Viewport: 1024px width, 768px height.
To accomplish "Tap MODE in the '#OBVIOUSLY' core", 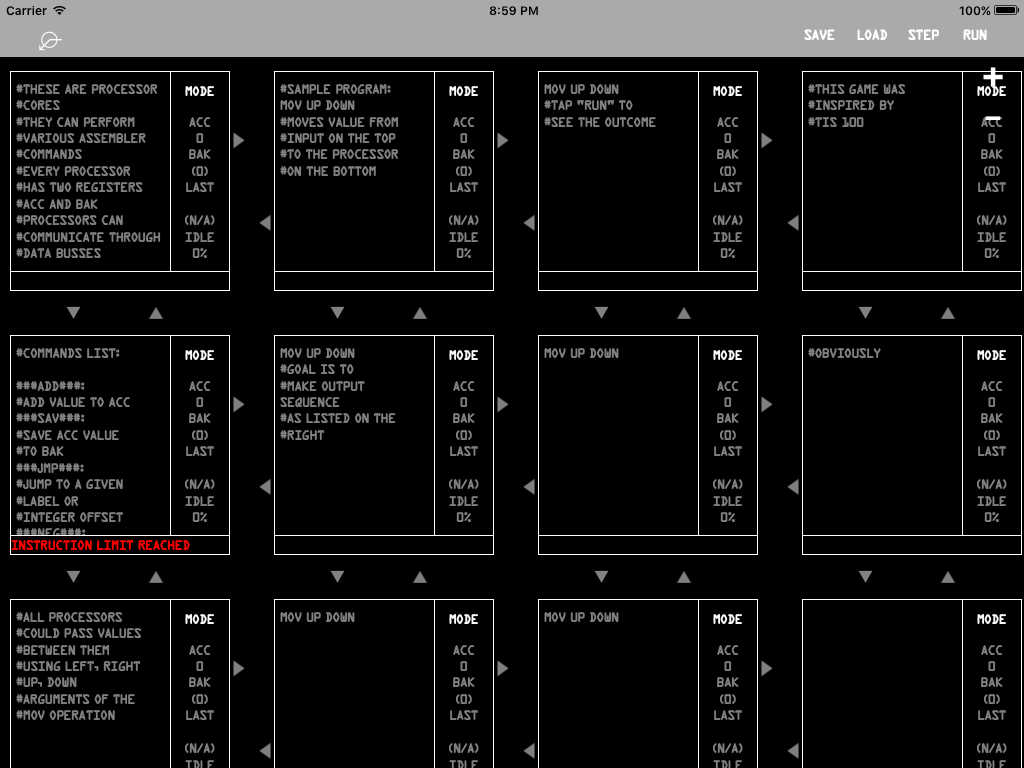I will point(991,355).
